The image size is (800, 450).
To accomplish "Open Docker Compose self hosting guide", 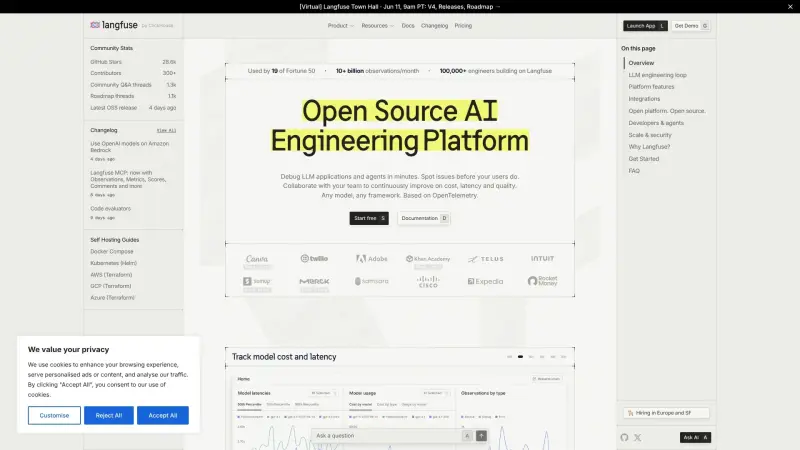I will pyautogui.click(x=112, y=252).
